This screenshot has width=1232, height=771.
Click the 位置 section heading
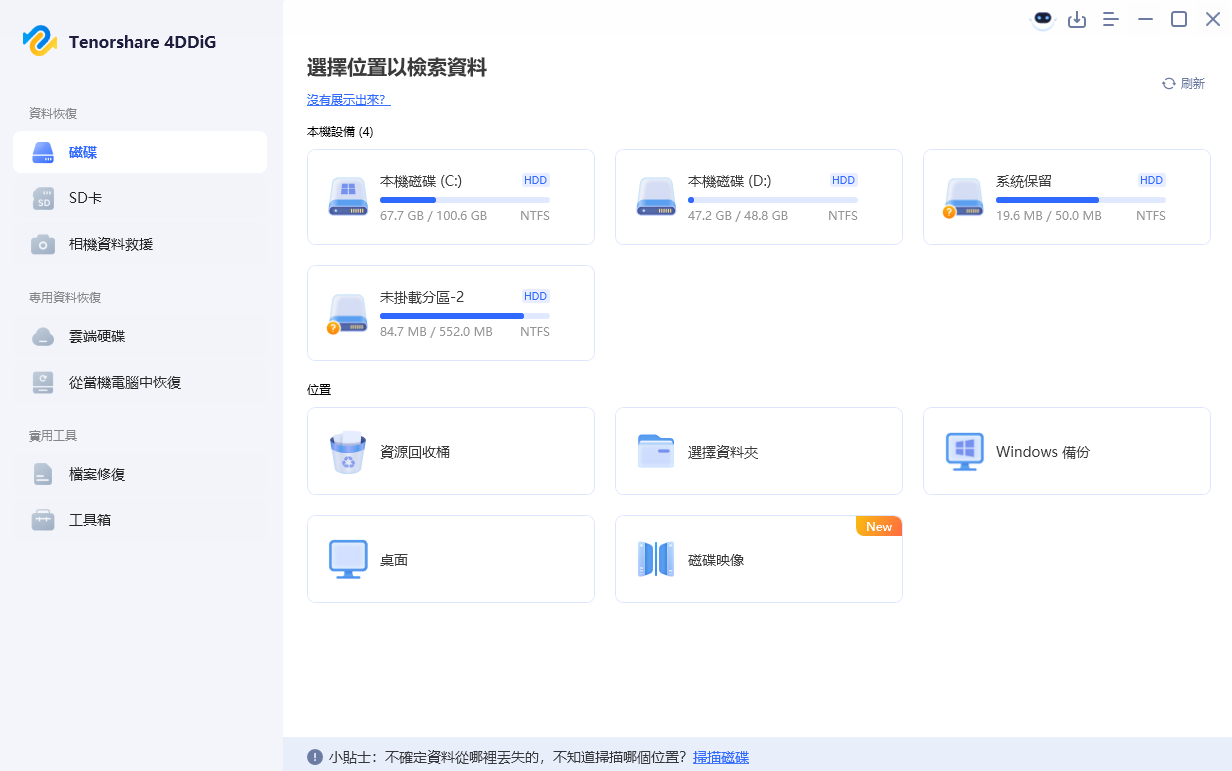pos(319,390)
